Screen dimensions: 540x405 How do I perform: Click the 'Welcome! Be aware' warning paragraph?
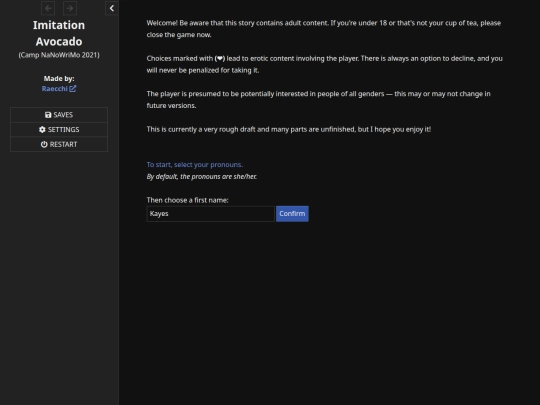(324, 29)
